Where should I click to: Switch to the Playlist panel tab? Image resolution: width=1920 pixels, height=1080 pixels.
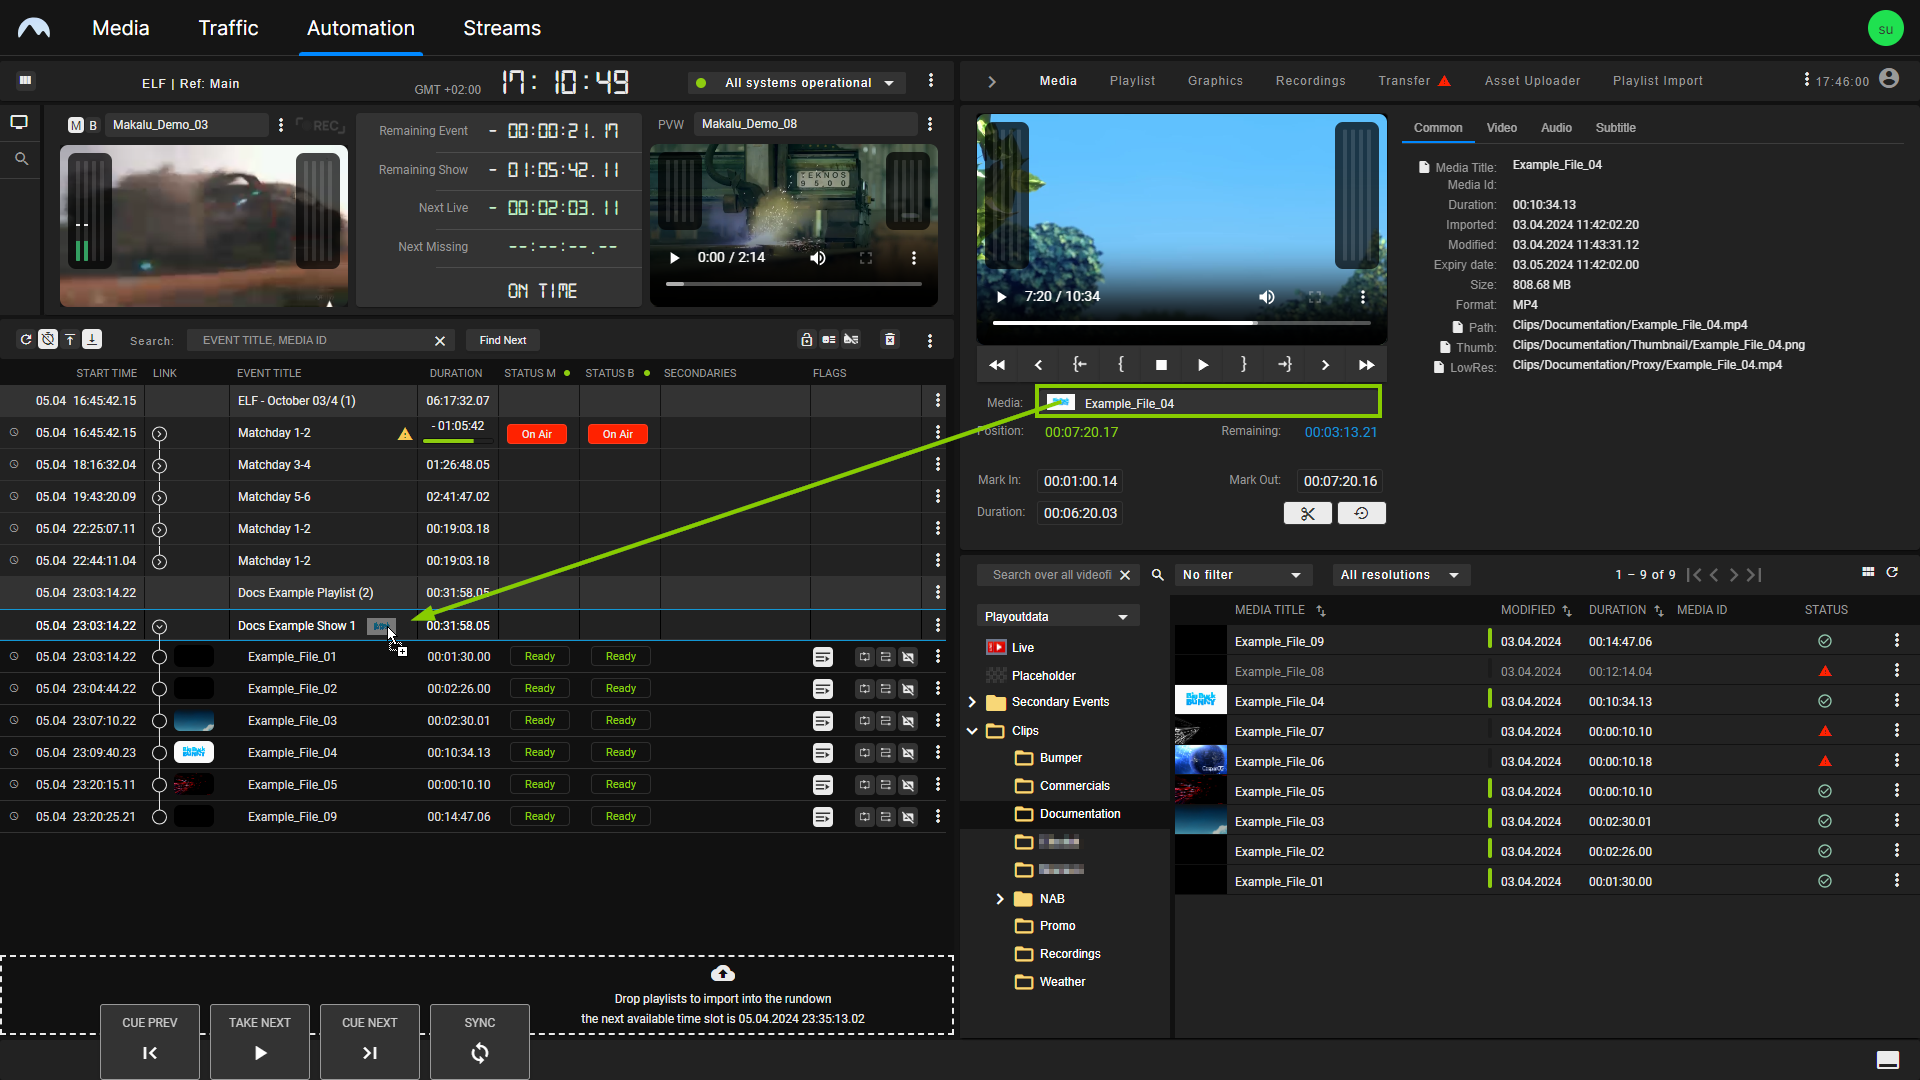pos(1131,80)
